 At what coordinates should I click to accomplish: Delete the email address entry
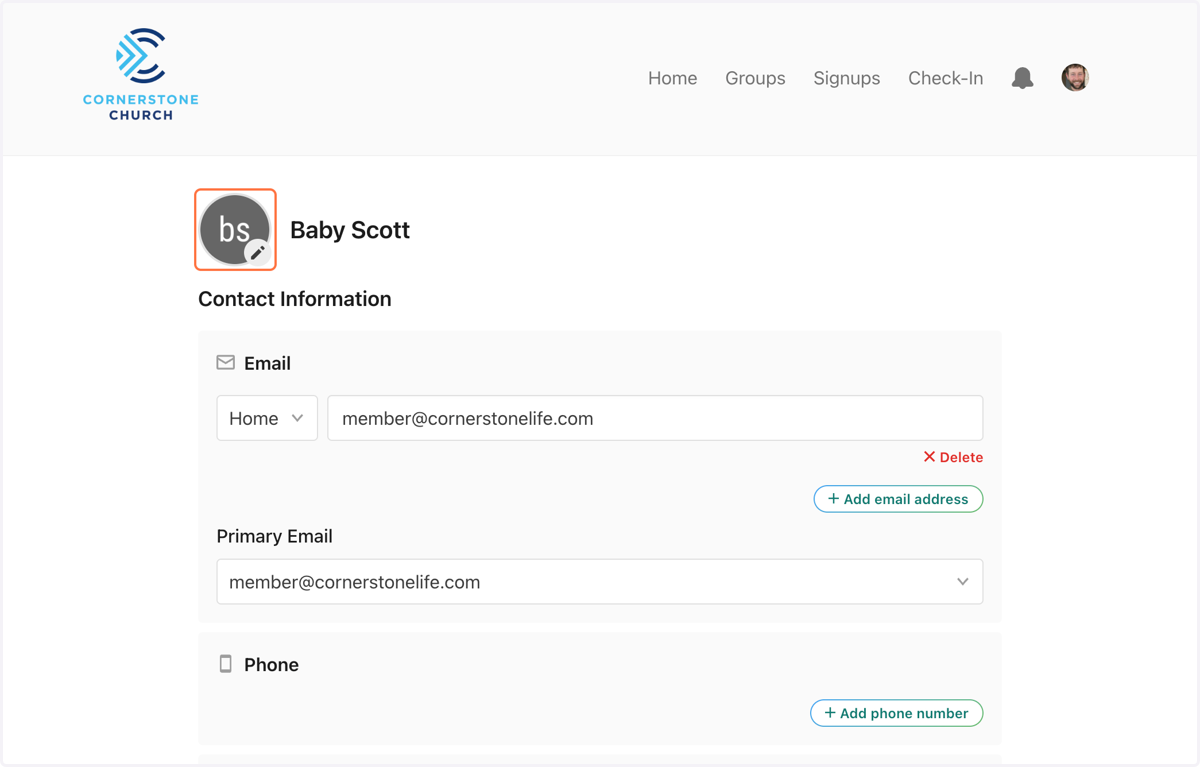pyautogui.click(x=953, y=457)
